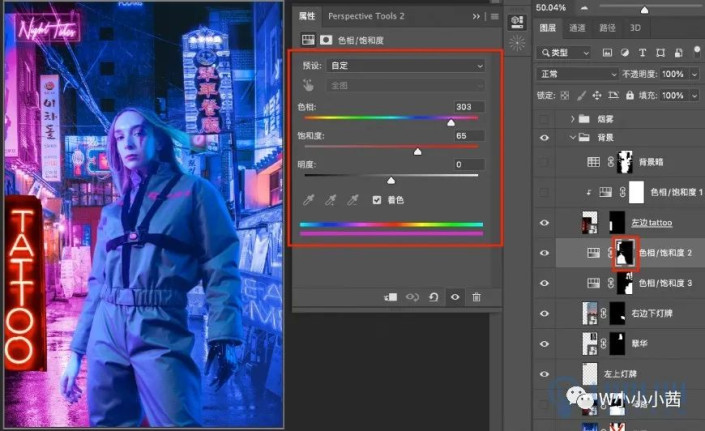Lock image pixels brush icon
Screen dimensions: 705x431
click(581, 95)
